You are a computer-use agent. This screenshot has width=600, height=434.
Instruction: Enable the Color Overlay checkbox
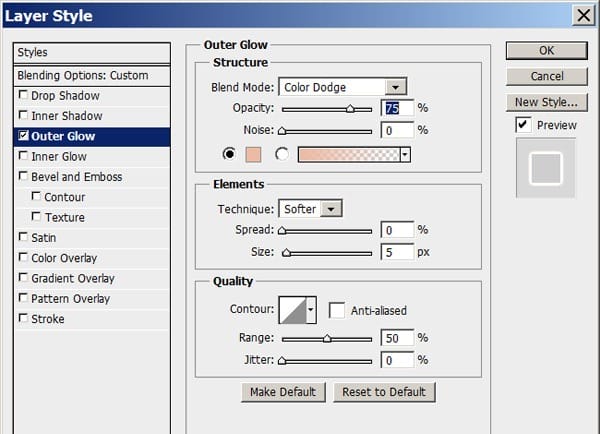coord(23,257)
